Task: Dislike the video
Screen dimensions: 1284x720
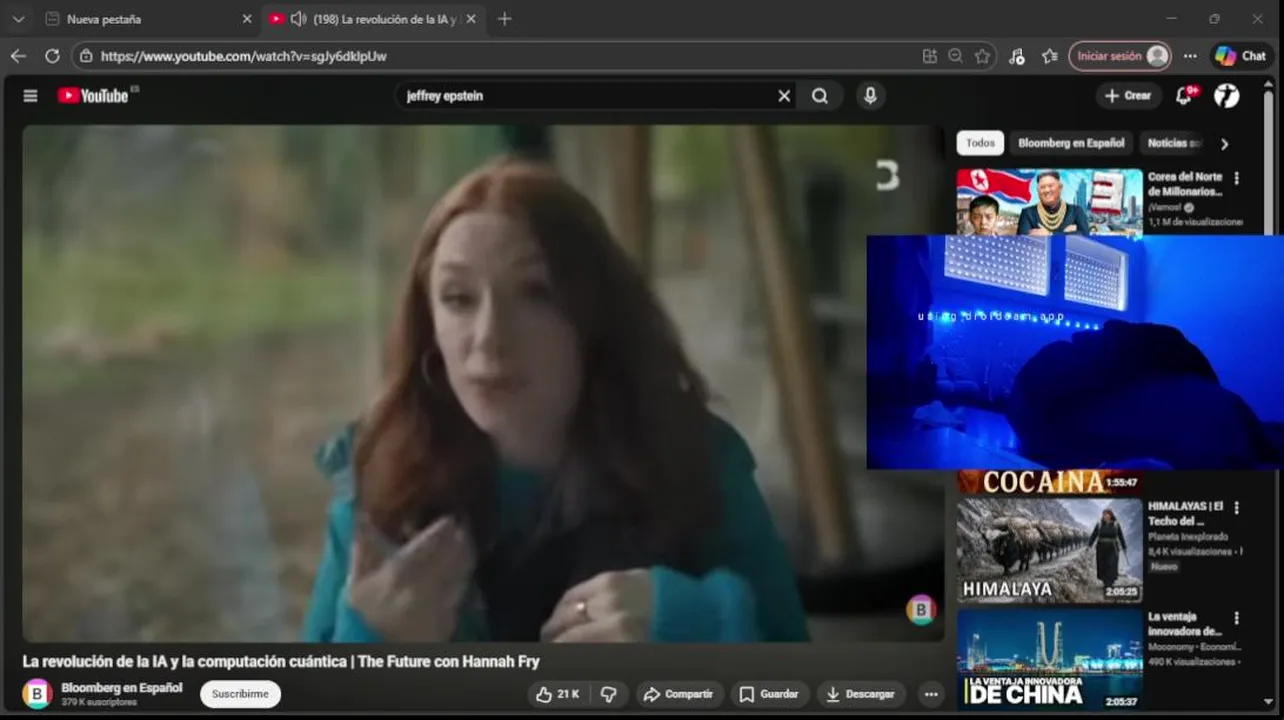Action: pos(608,694)
